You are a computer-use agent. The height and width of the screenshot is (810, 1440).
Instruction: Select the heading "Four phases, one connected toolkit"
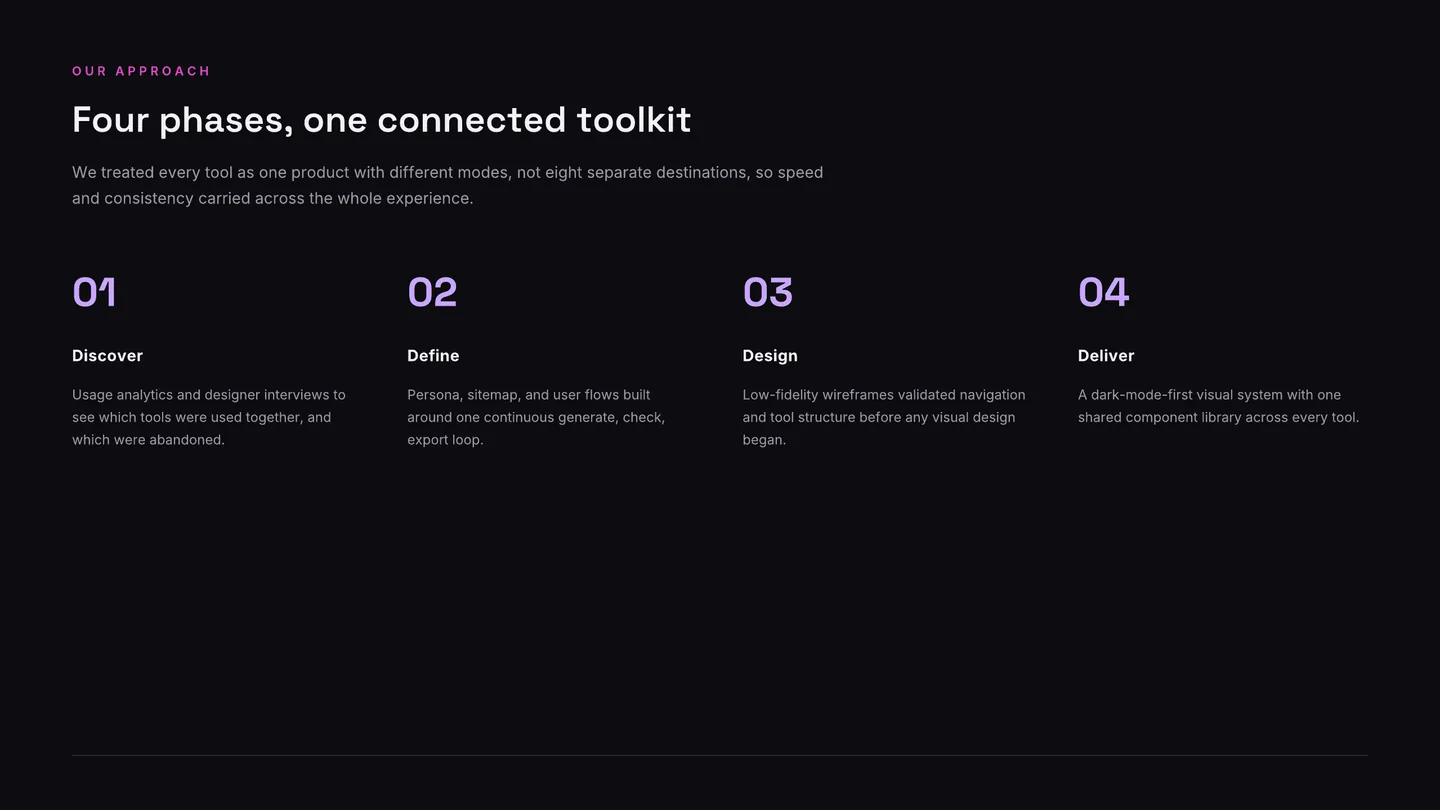[381, 120]
